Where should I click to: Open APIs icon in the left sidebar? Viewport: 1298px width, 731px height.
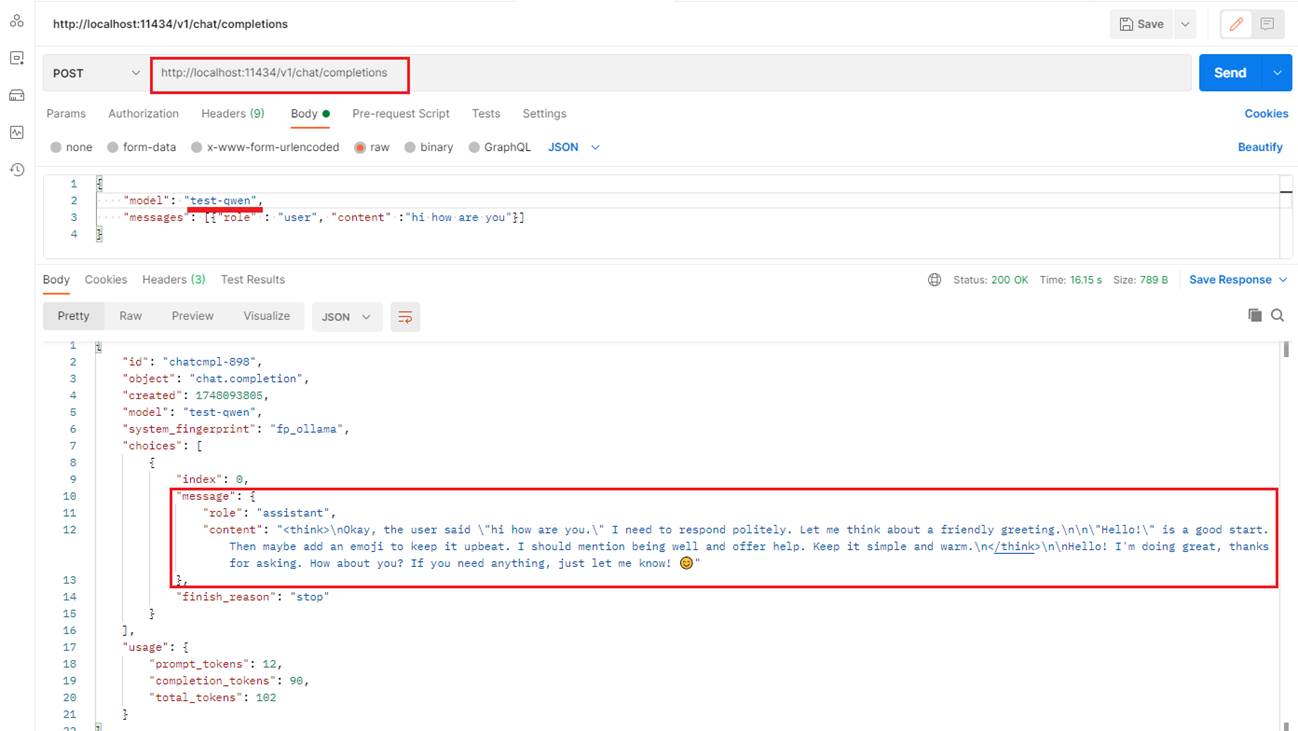(16, 58)
